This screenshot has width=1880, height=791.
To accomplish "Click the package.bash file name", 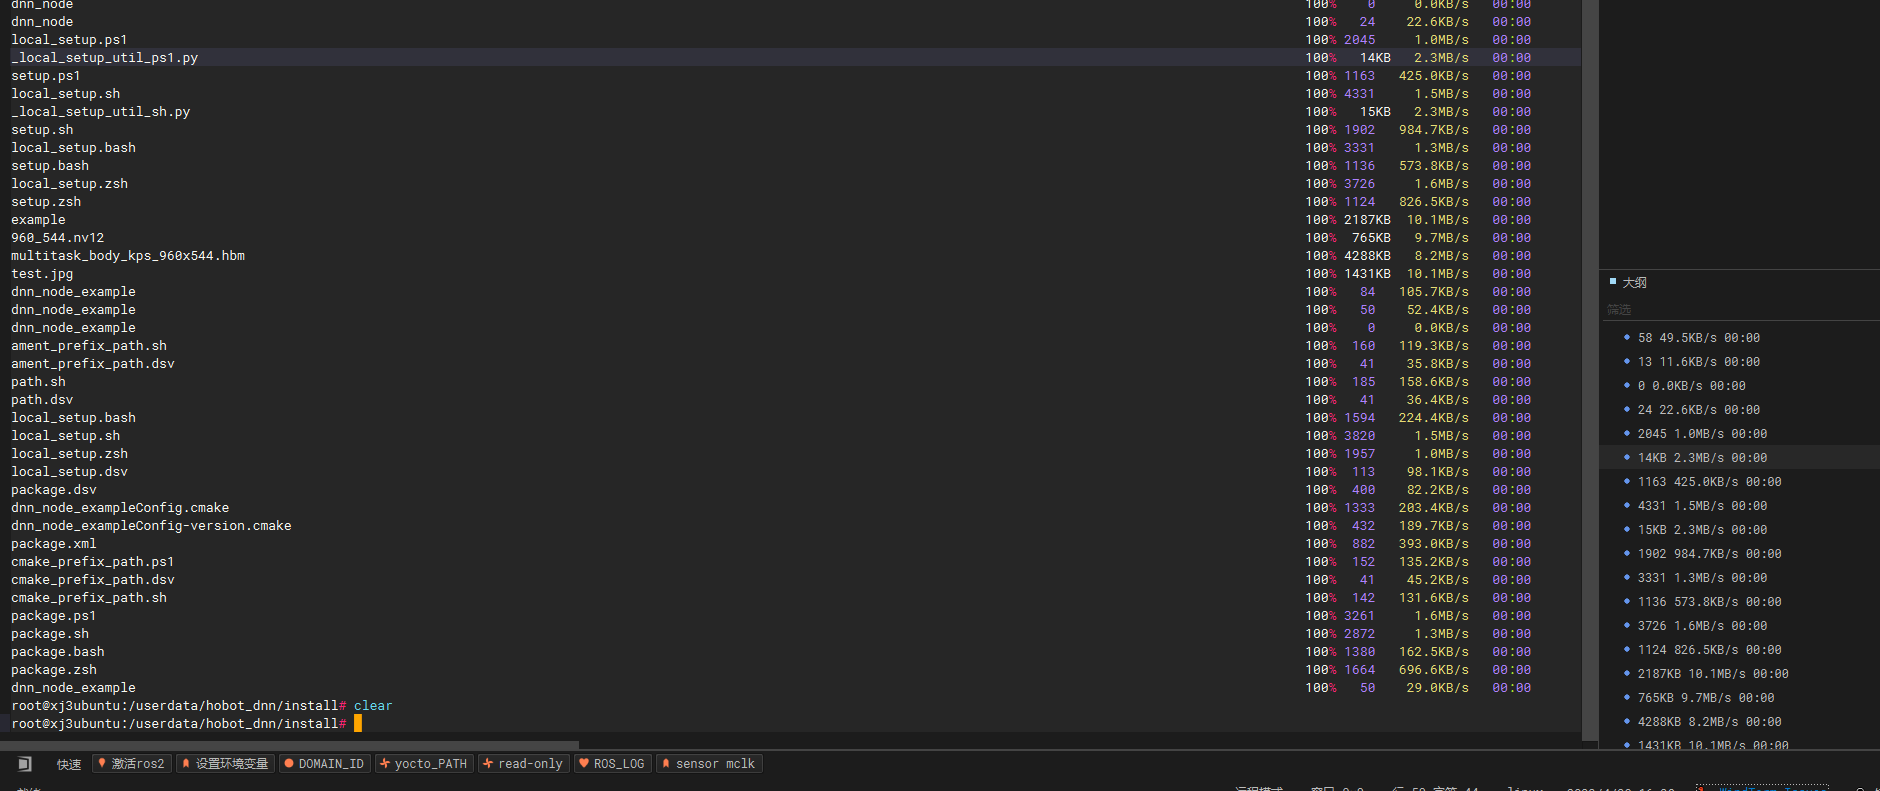I will pos(58,652).
